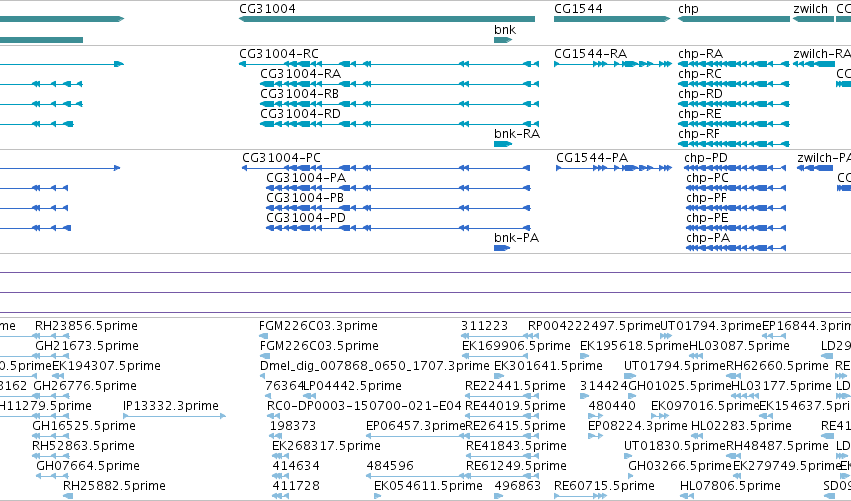The width and height of the screenshot is (851, 501).
Task: Click the HL02283.5prime EST label
Action: 741,427
